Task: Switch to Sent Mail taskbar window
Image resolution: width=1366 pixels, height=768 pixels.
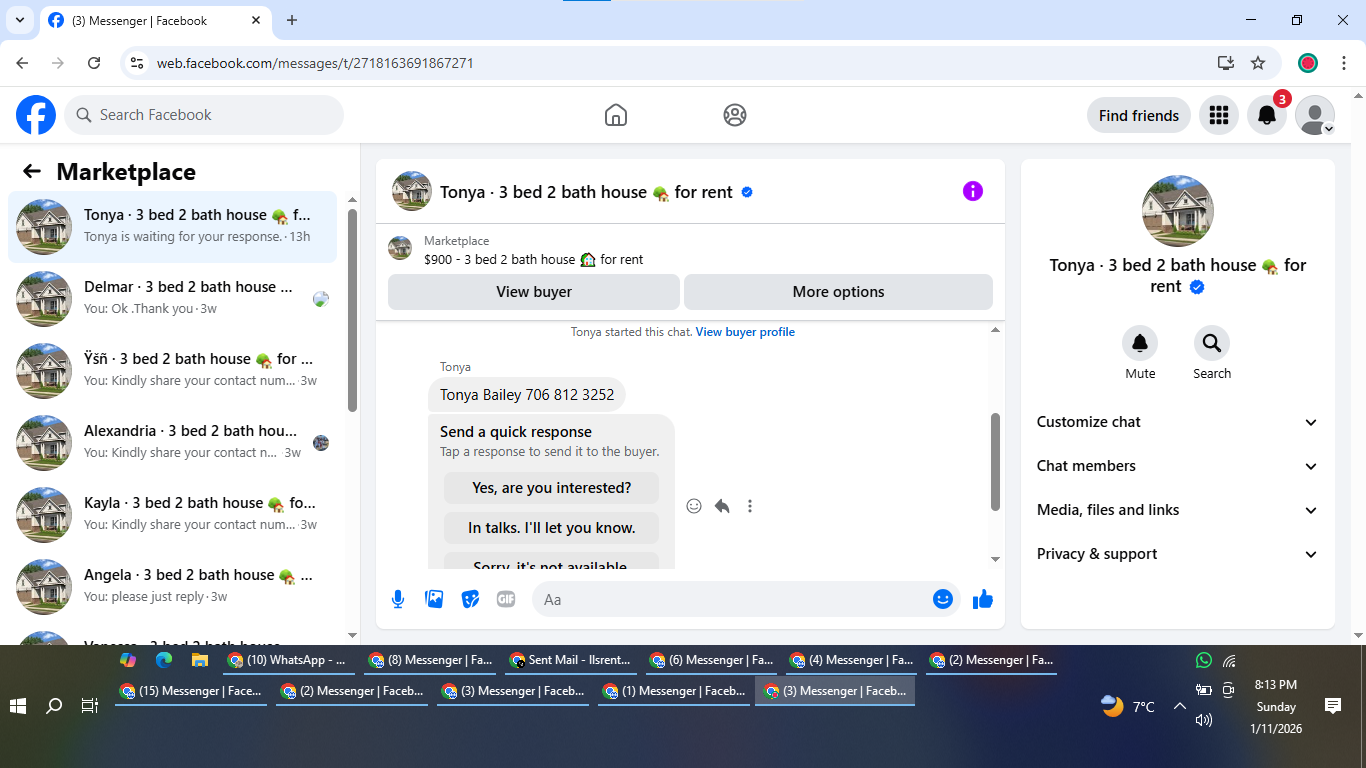Action: (571, 660)
